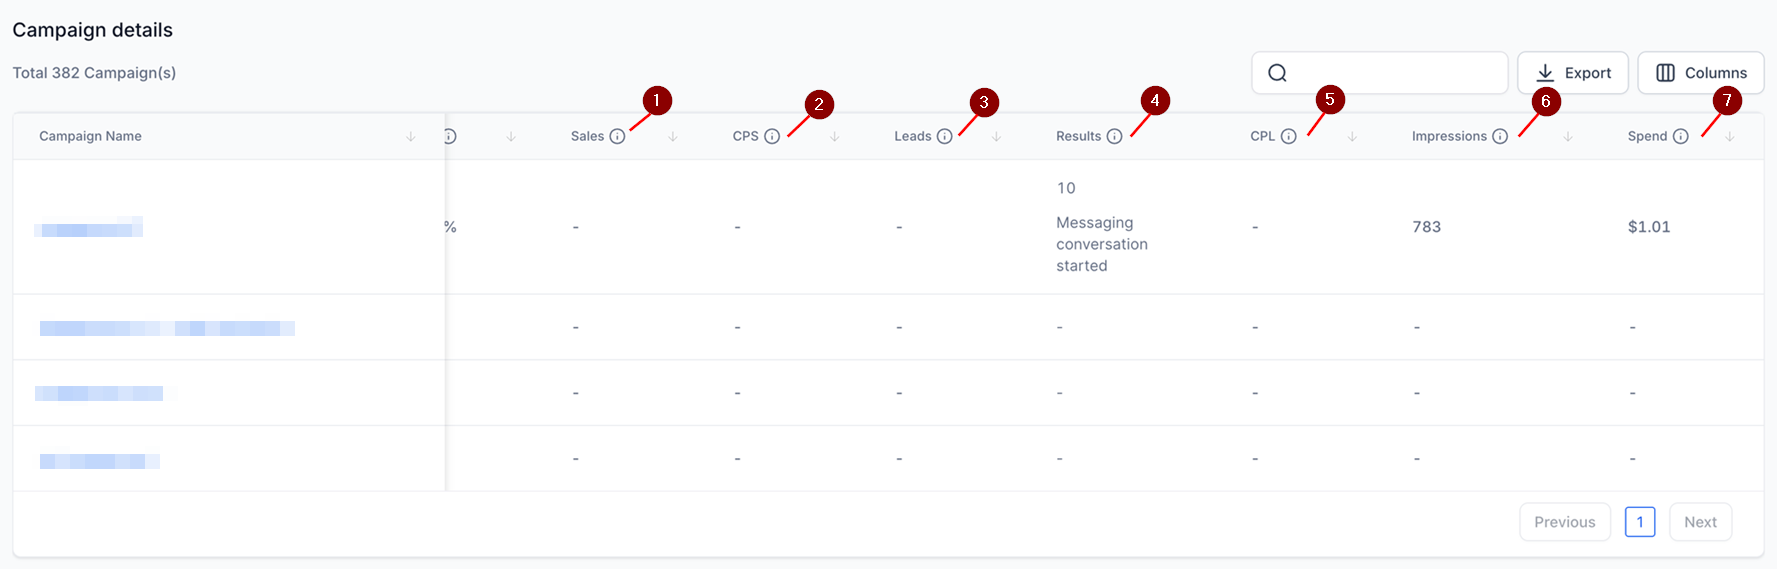Sort the CPS column with arrow

point(834,136)
